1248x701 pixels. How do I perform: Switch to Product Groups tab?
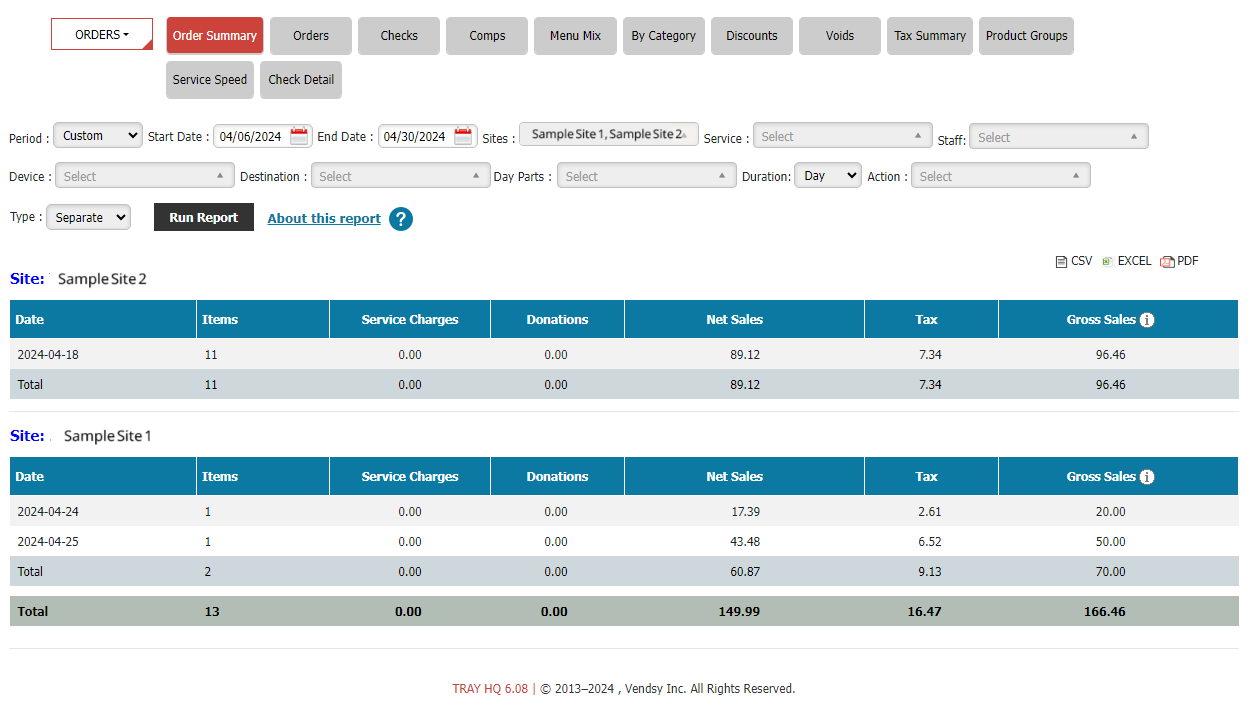[x=1026, y=36]
